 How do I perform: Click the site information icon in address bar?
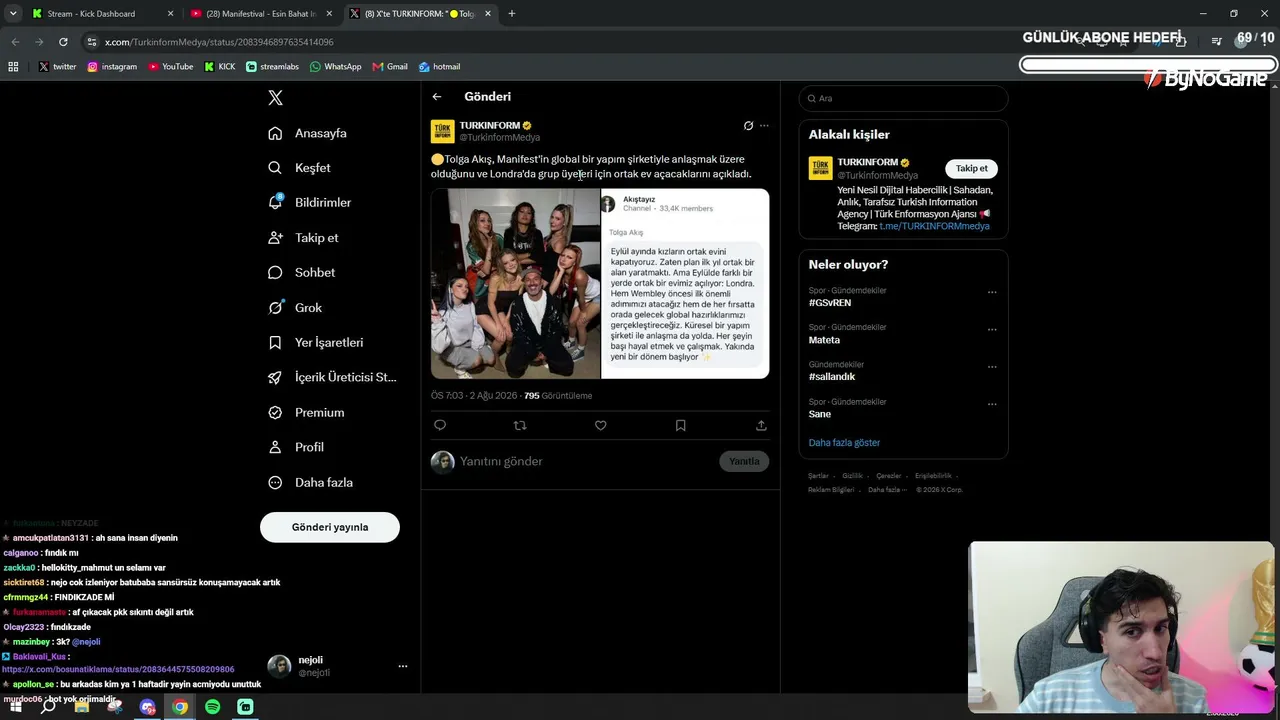[x=92, y=42]
